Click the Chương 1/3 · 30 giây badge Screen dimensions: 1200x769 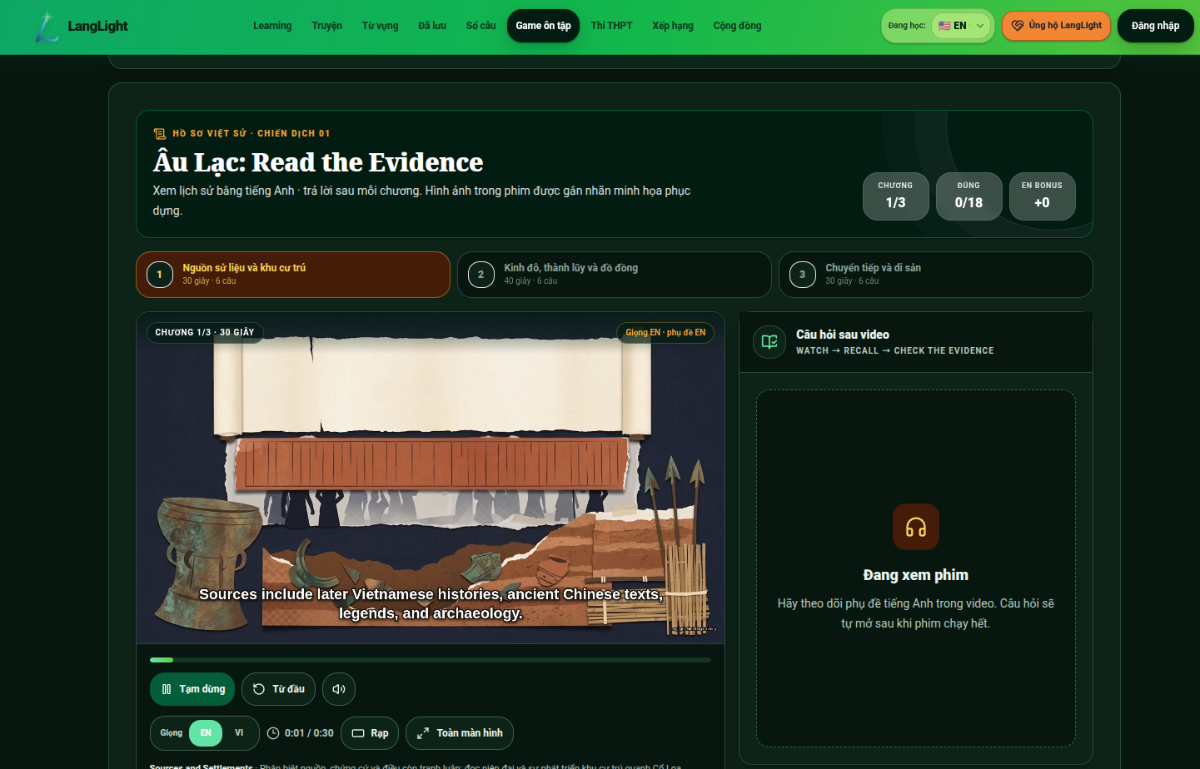click(205, 332)
